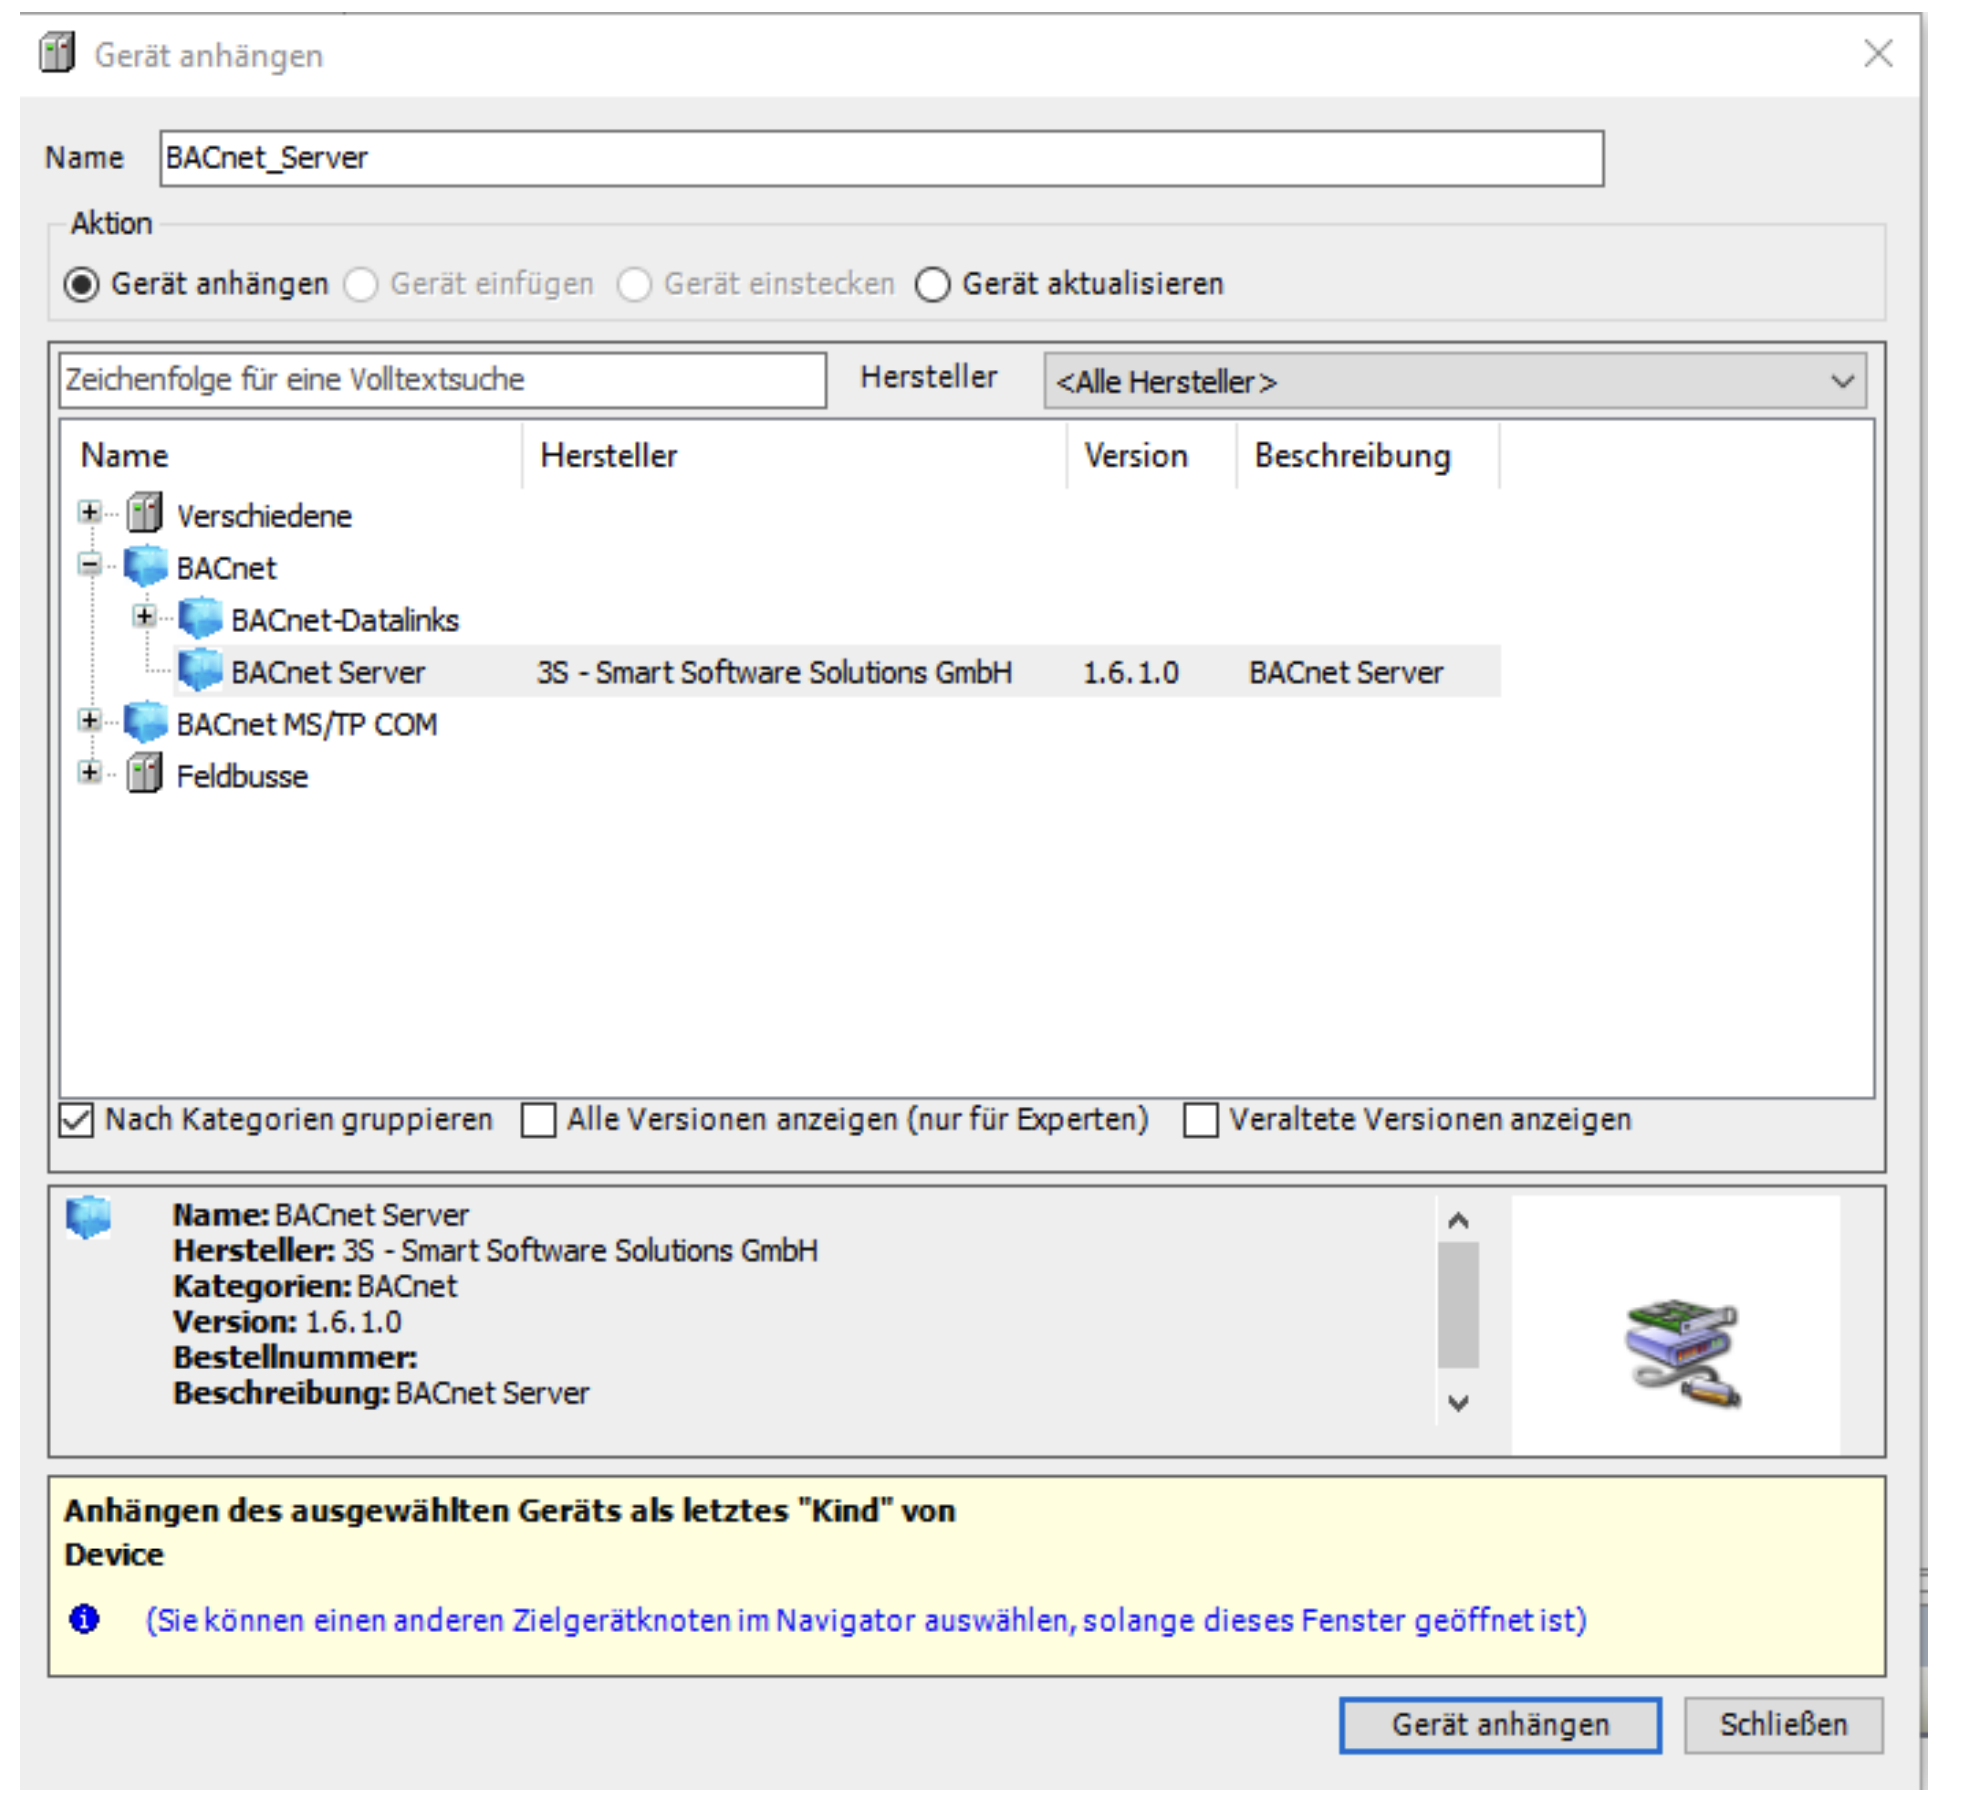Click the BACnet-Datalinks cube icon

(x=199, y=618)
